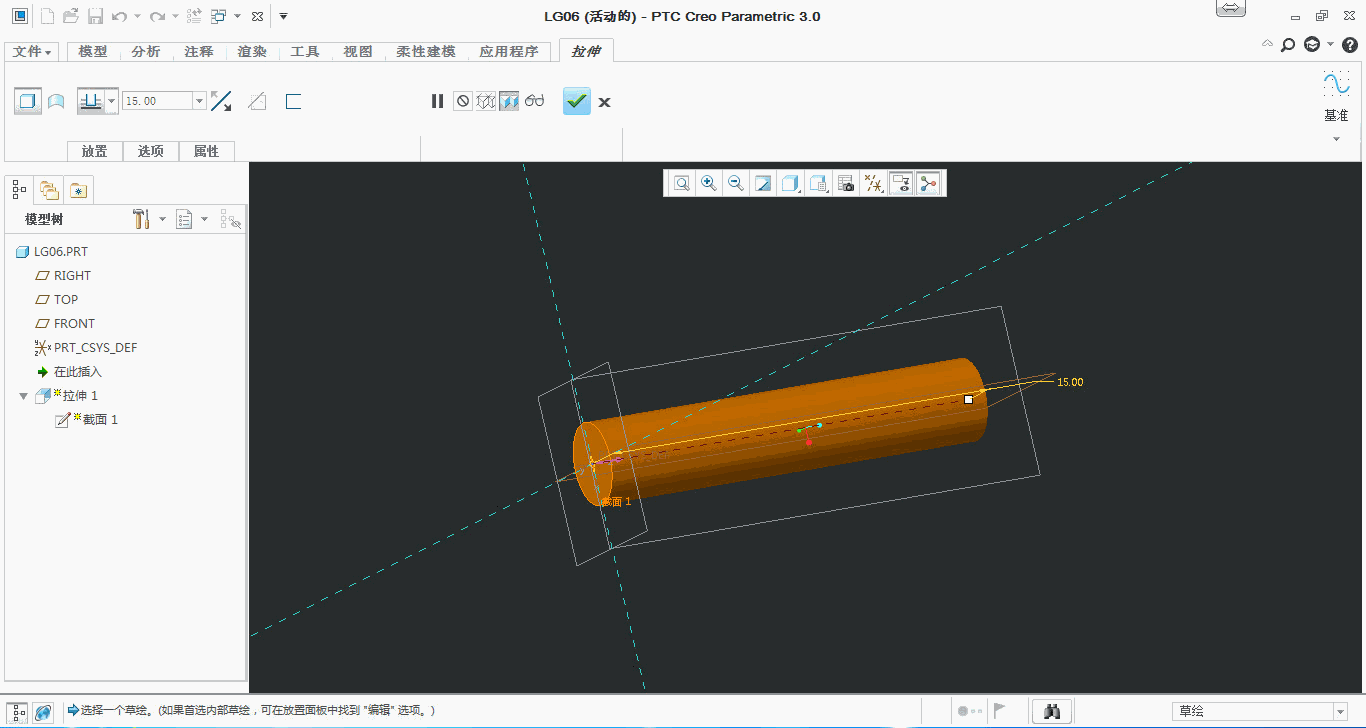The height and width of the screenshot is (728, 1366).
Task: Switch to the folder browser tab icon
Action: tap(48, 189)
